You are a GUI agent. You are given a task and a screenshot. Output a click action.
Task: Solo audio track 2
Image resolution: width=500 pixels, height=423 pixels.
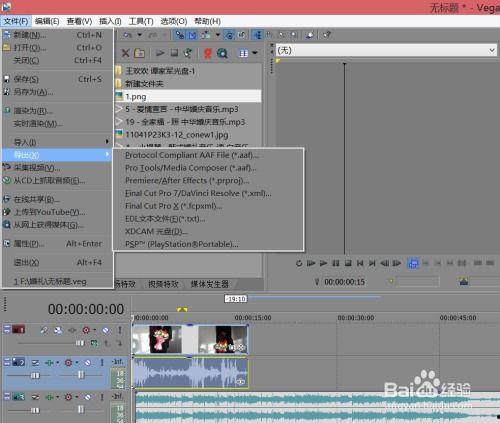point(102,363)
